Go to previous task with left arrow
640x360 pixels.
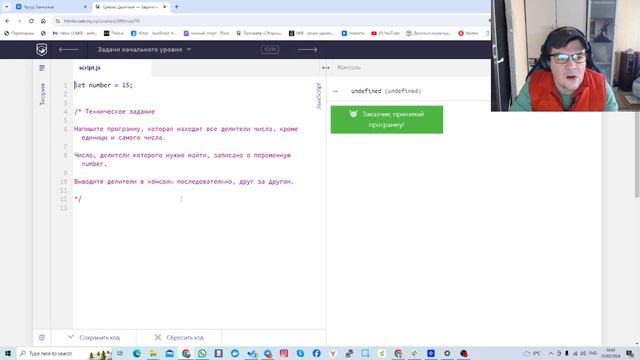tap(68, 49)
